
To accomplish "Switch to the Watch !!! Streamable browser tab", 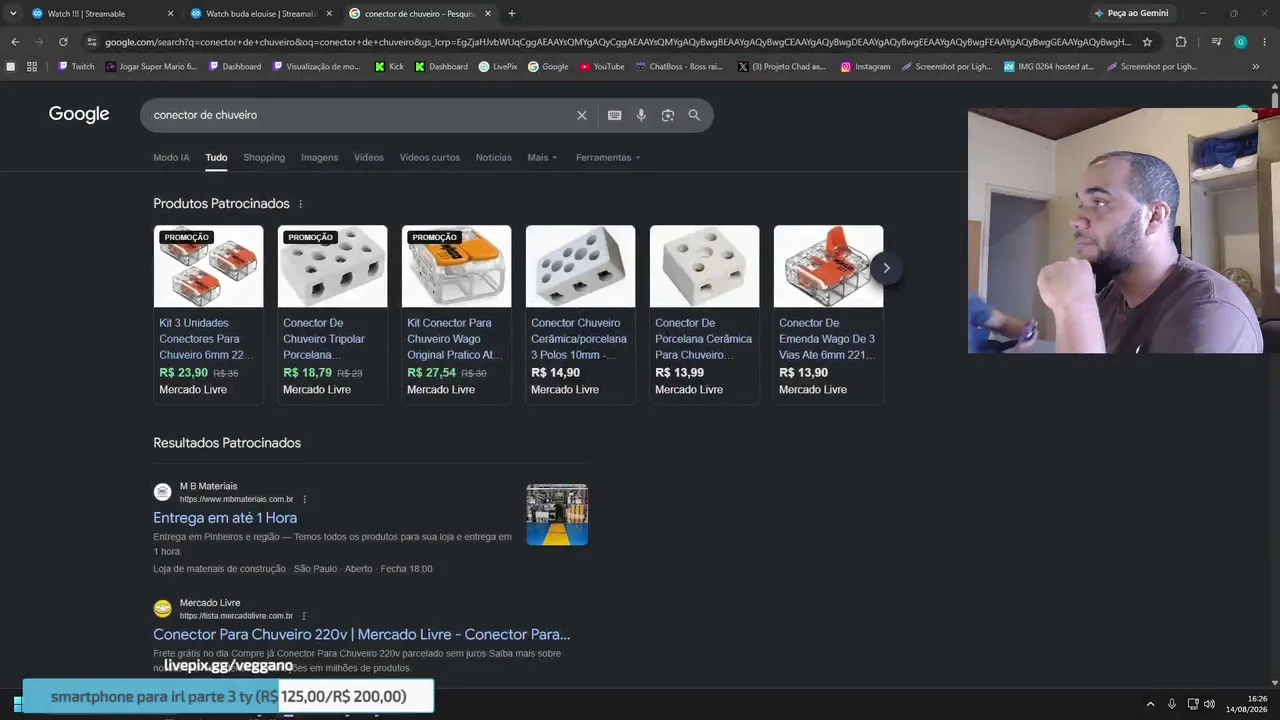I will pos(102,14).
